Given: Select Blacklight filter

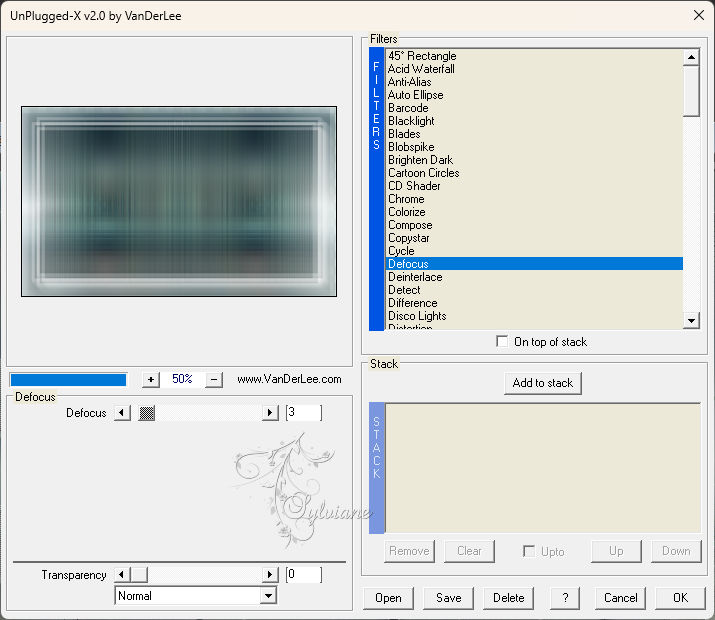Looking at the screenshot, I should (x=534, y=121).
